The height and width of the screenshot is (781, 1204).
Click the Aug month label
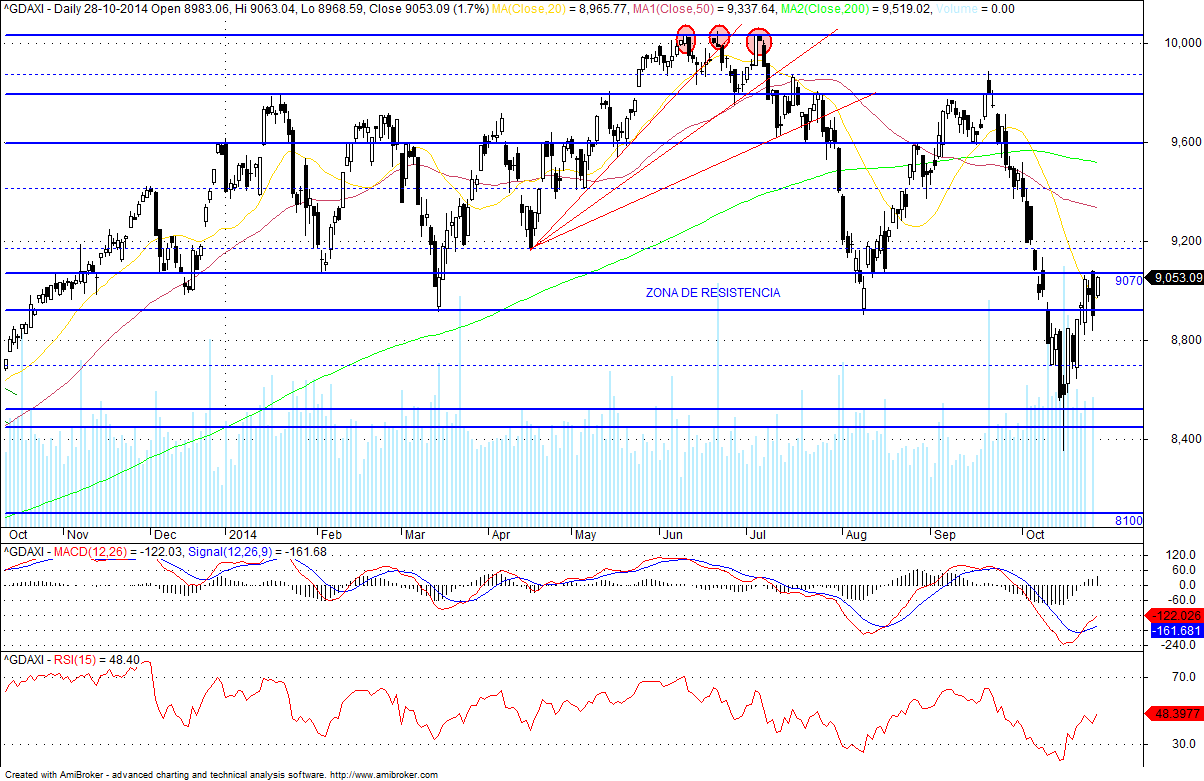[x=856, y=534]
